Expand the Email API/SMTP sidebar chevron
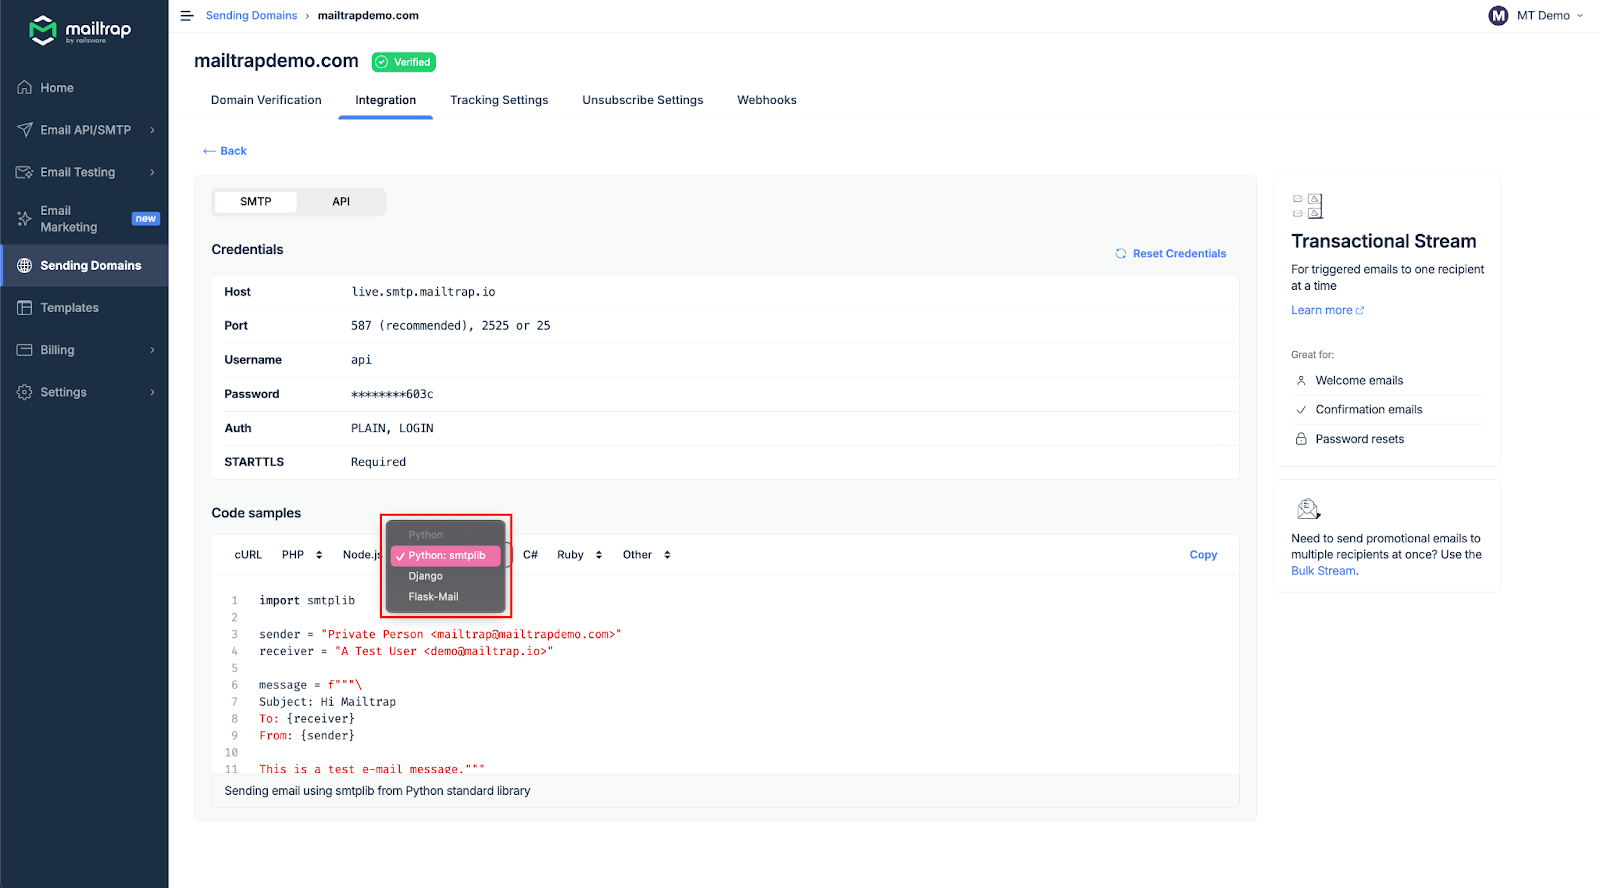This screenshot has width=1600, height=888. click(x=152, y=130)
